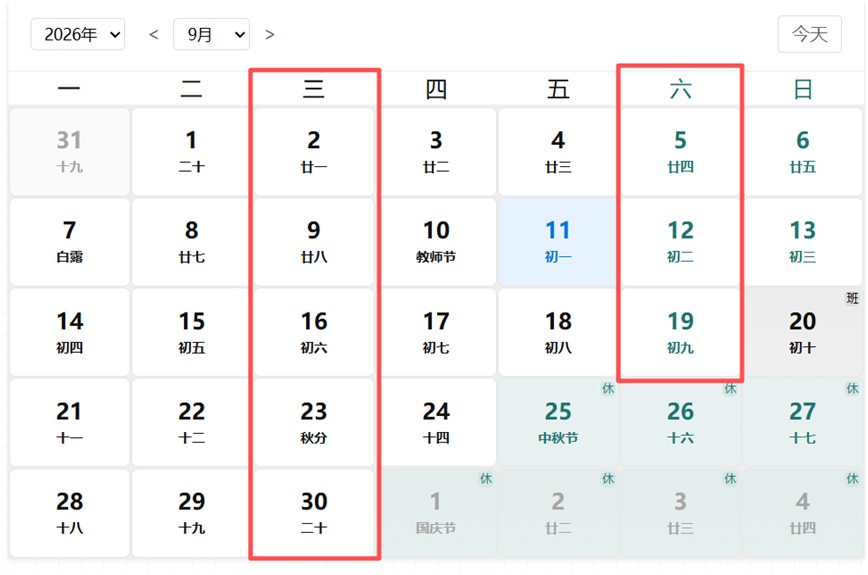The image size is (868, 575).
Task: Click the 六 Saturday column header
Action: coord(680,89)
